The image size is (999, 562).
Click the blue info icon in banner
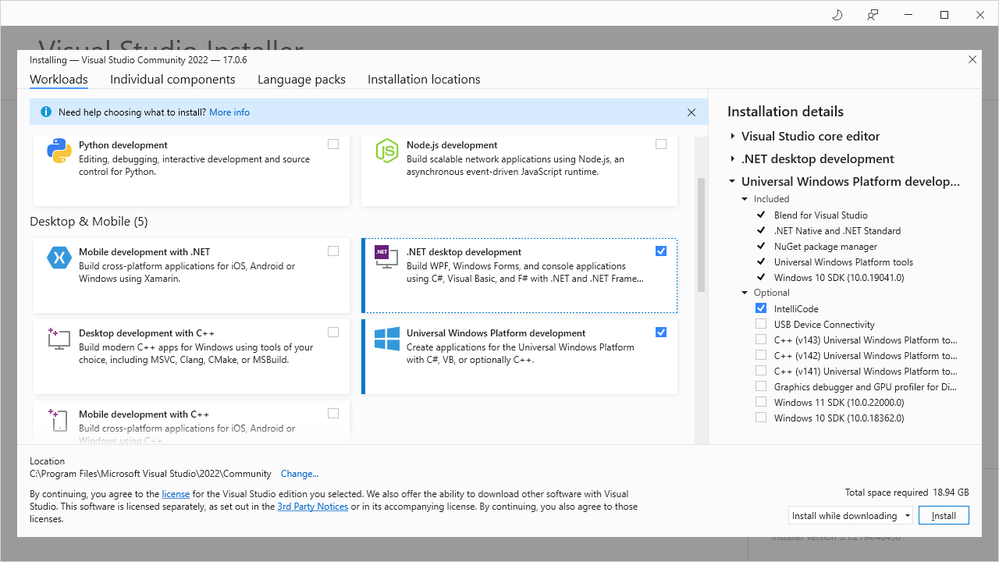tap(46, 112)
